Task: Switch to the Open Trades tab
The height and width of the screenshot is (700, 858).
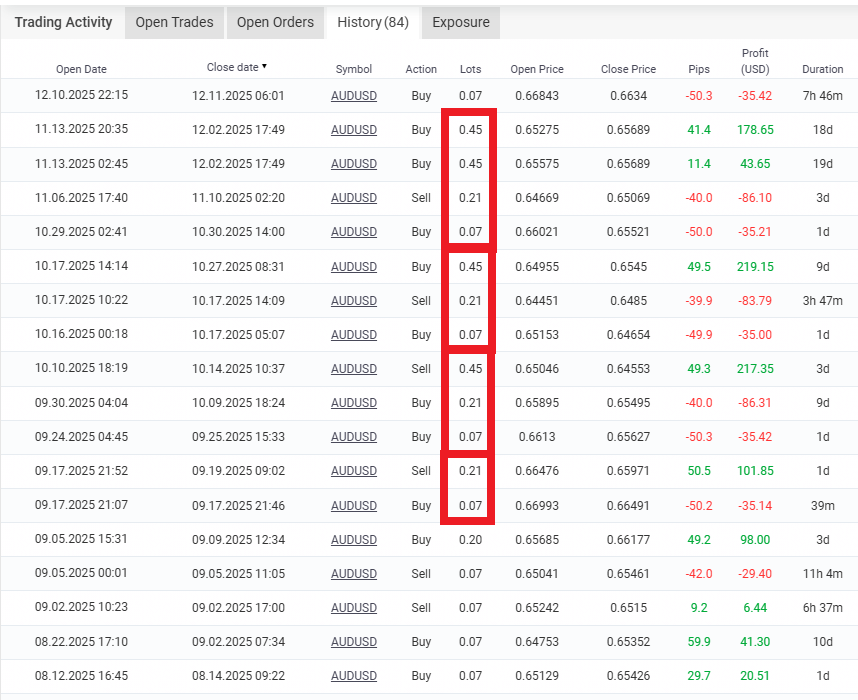Action: click(174, 22)
